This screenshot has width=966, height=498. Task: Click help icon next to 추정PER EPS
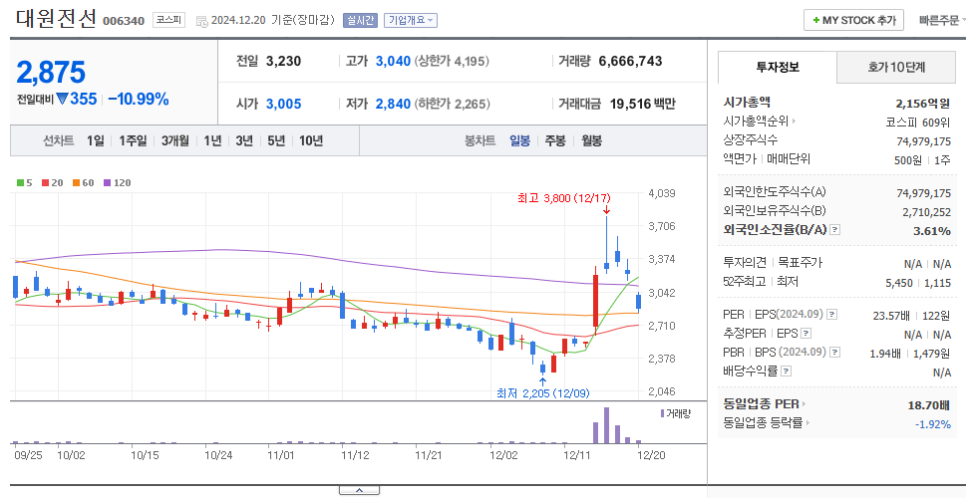(805, 333)
